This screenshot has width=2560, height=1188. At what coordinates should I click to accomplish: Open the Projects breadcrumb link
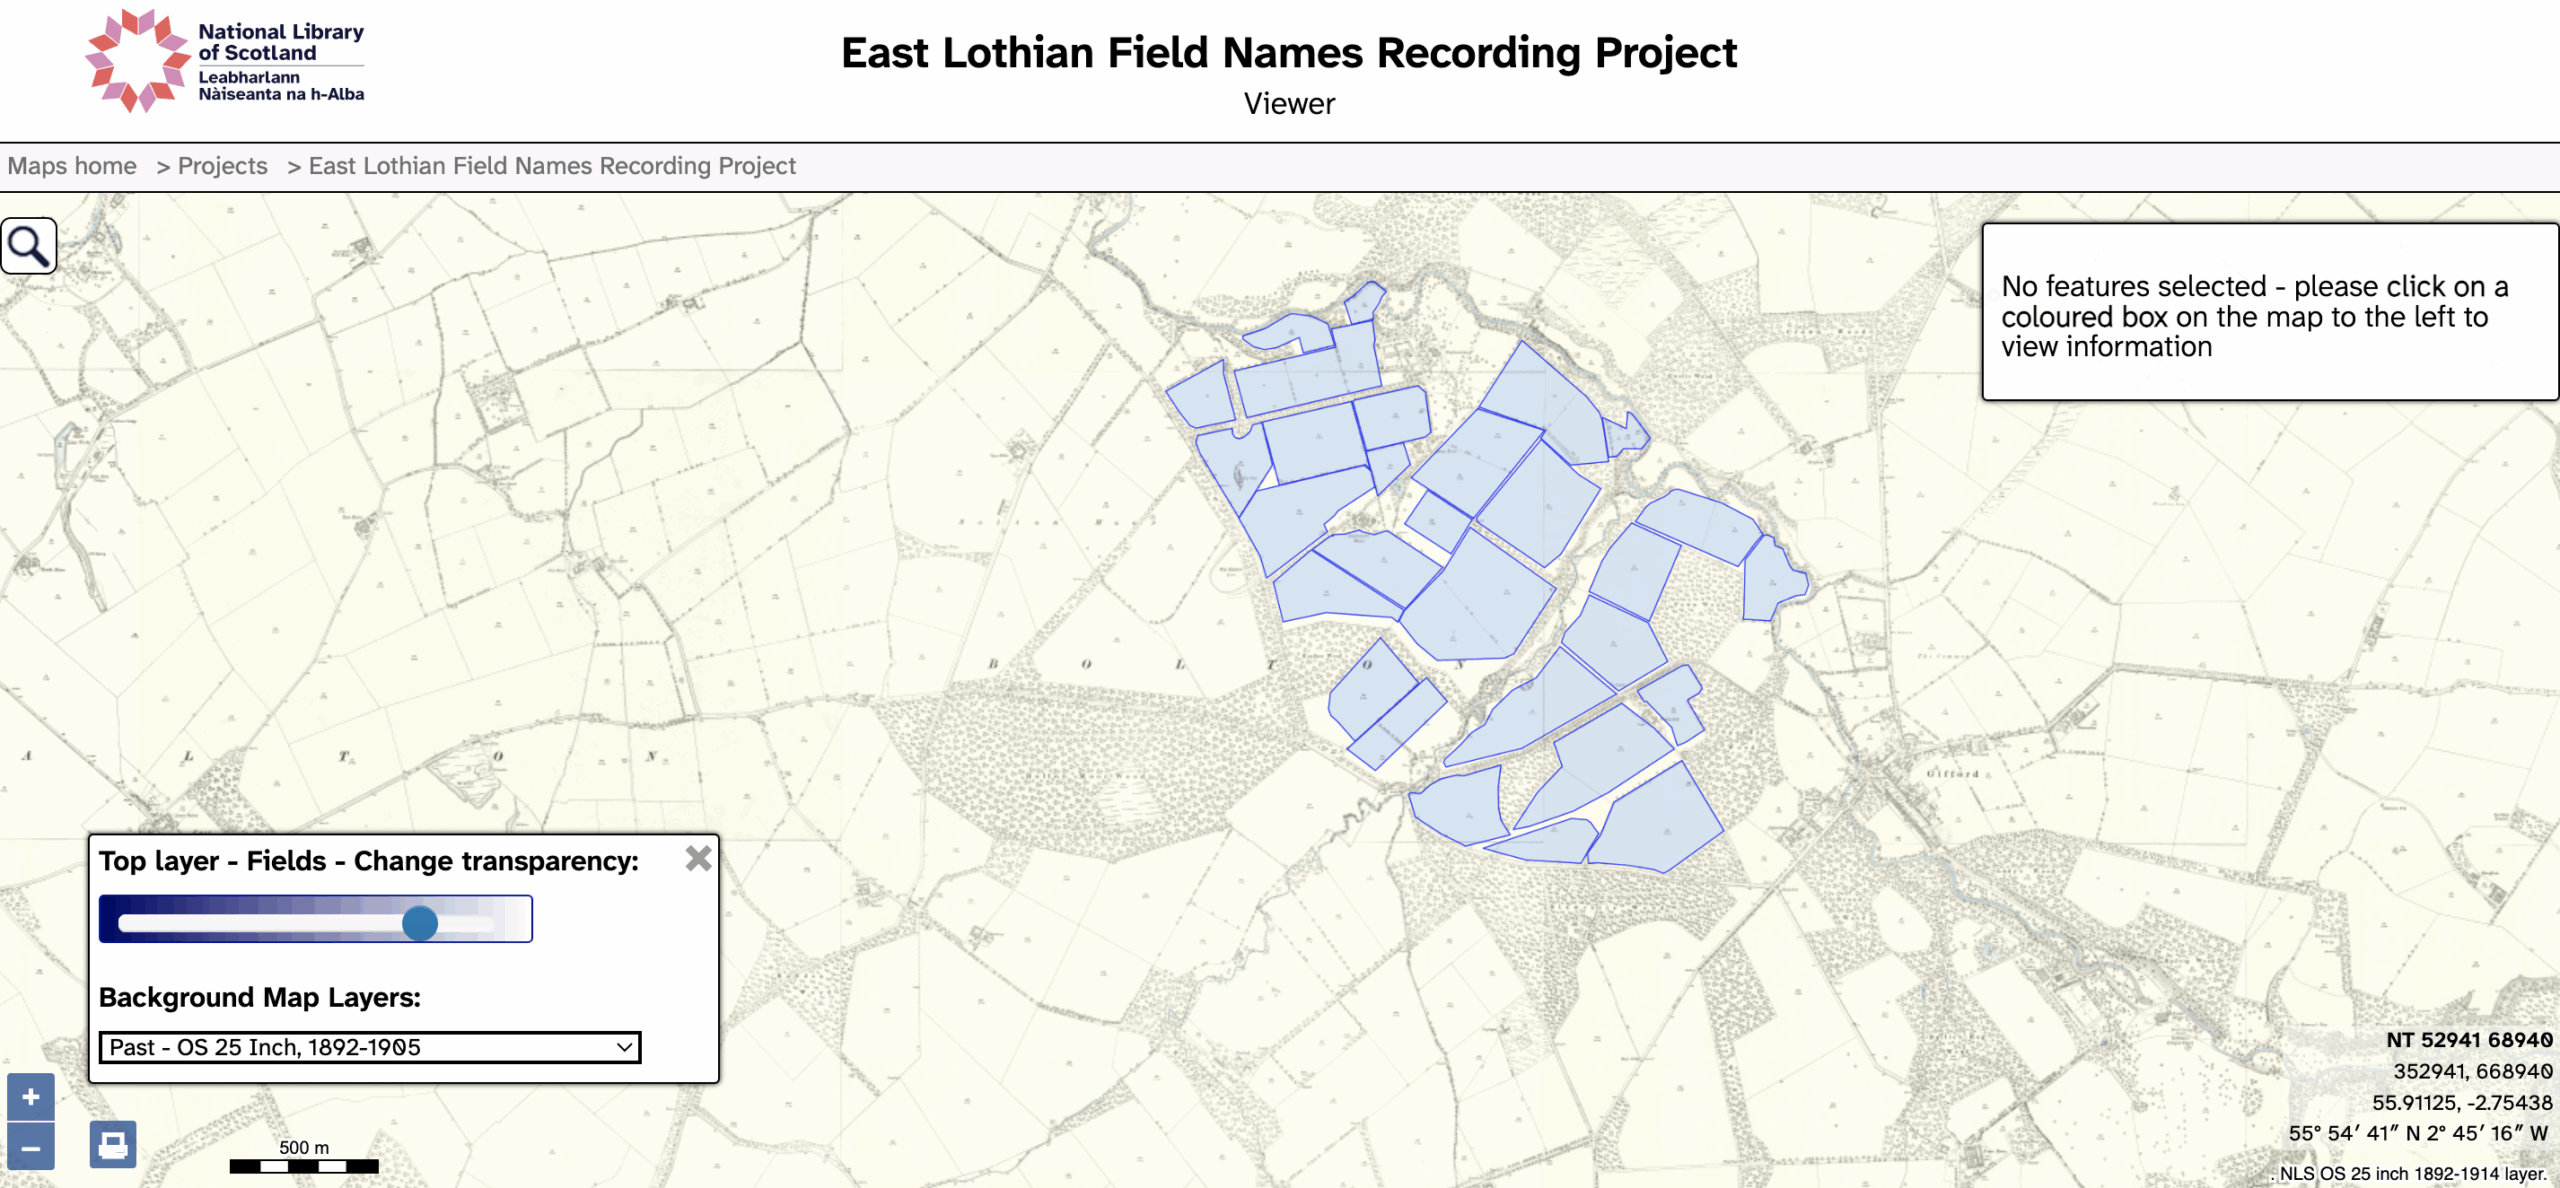pos(222,166)
